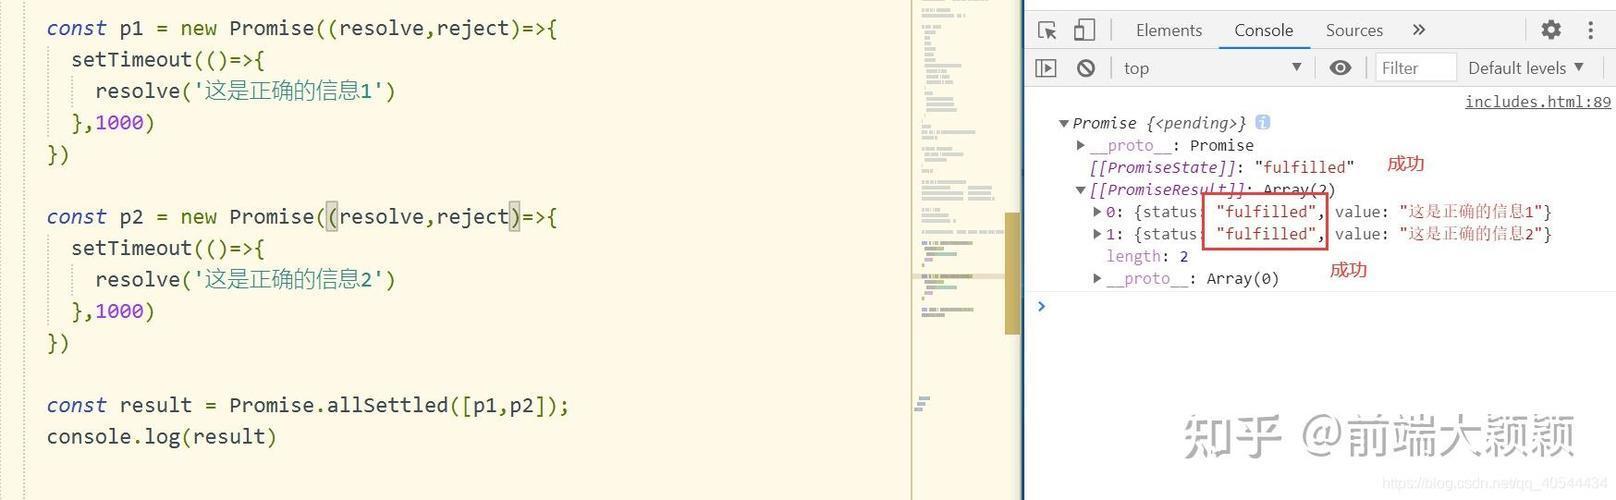This screenshot has width=1616, height=500.
Task: Switch to the Sources tab
Action: click(1354, 30)
